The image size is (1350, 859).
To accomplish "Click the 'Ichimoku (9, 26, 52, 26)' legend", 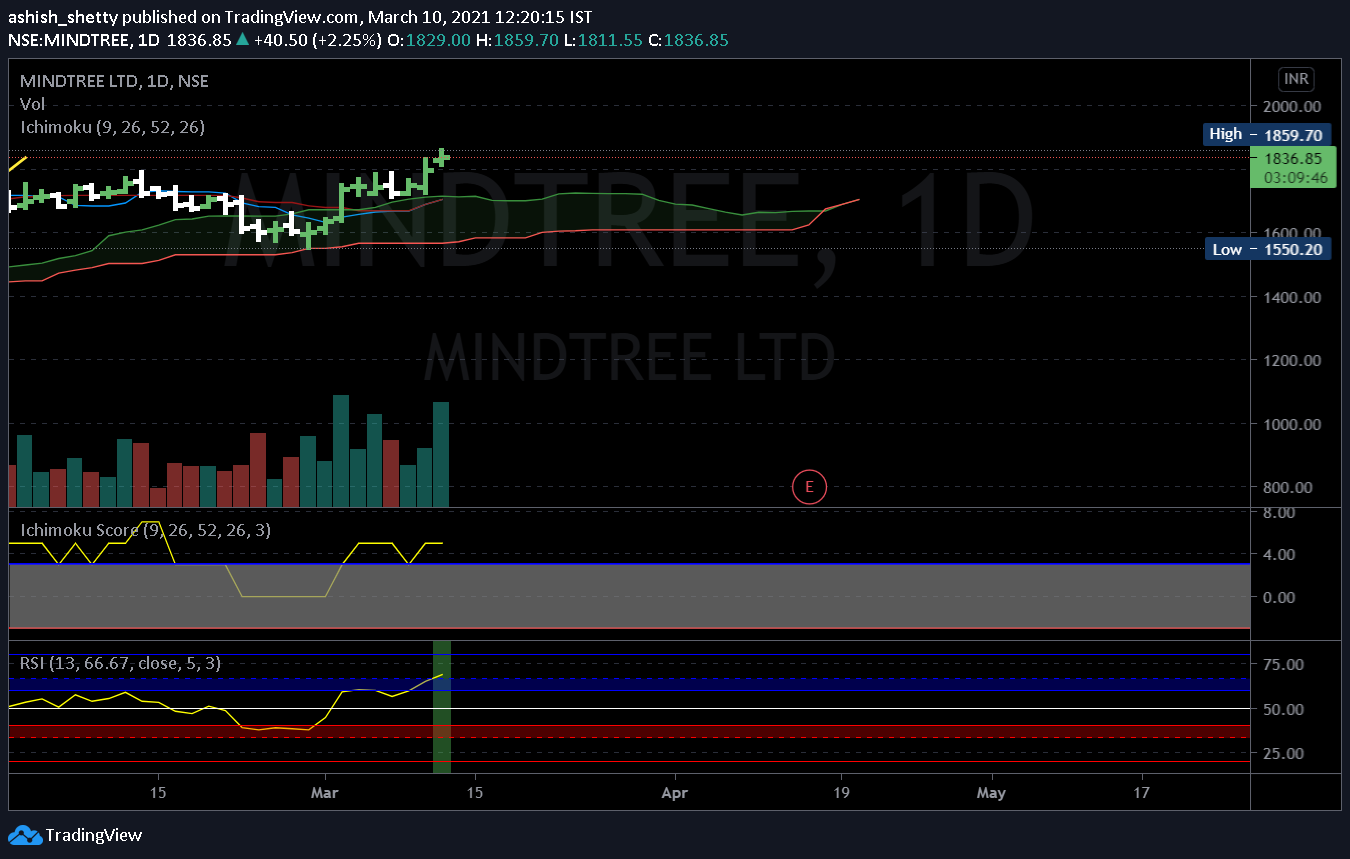I will point(113,127).
